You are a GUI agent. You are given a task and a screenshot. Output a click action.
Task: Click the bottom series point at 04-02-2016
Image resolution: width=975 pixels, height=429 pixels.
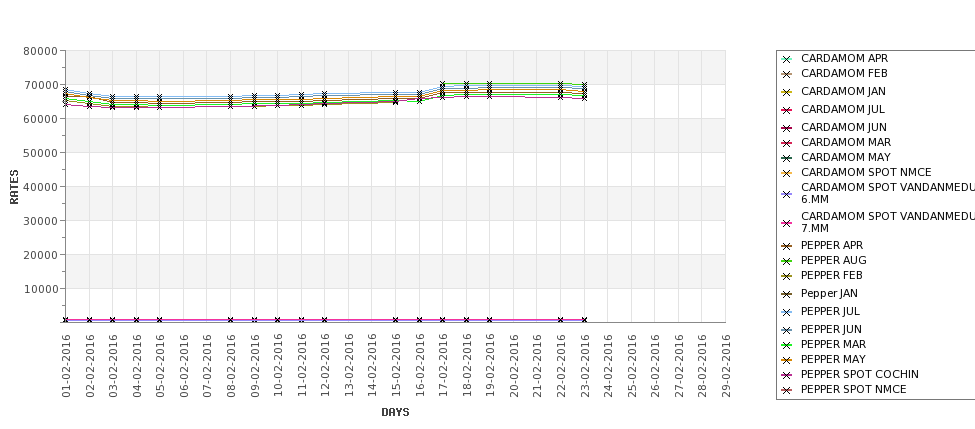point(136,320)
